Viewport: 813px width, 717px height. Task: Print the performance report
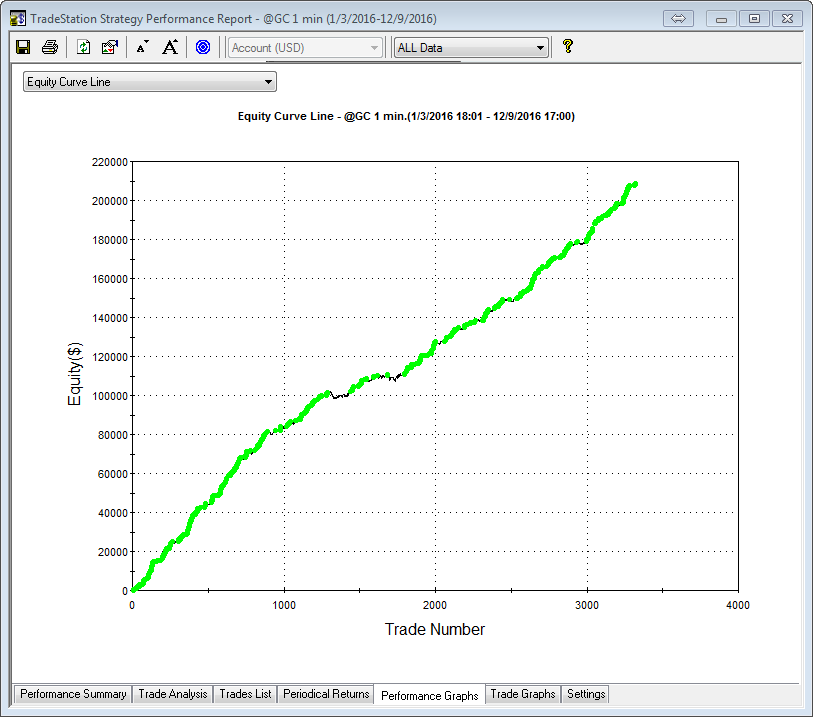pos(50,47)
